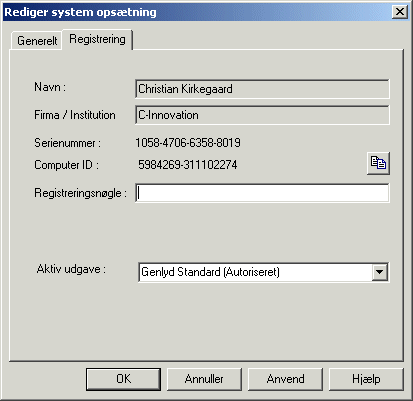Viewport: 413px width, 401px height.
Task: Click the Aktiv udgave label
Action: click(x=71, y=269)
